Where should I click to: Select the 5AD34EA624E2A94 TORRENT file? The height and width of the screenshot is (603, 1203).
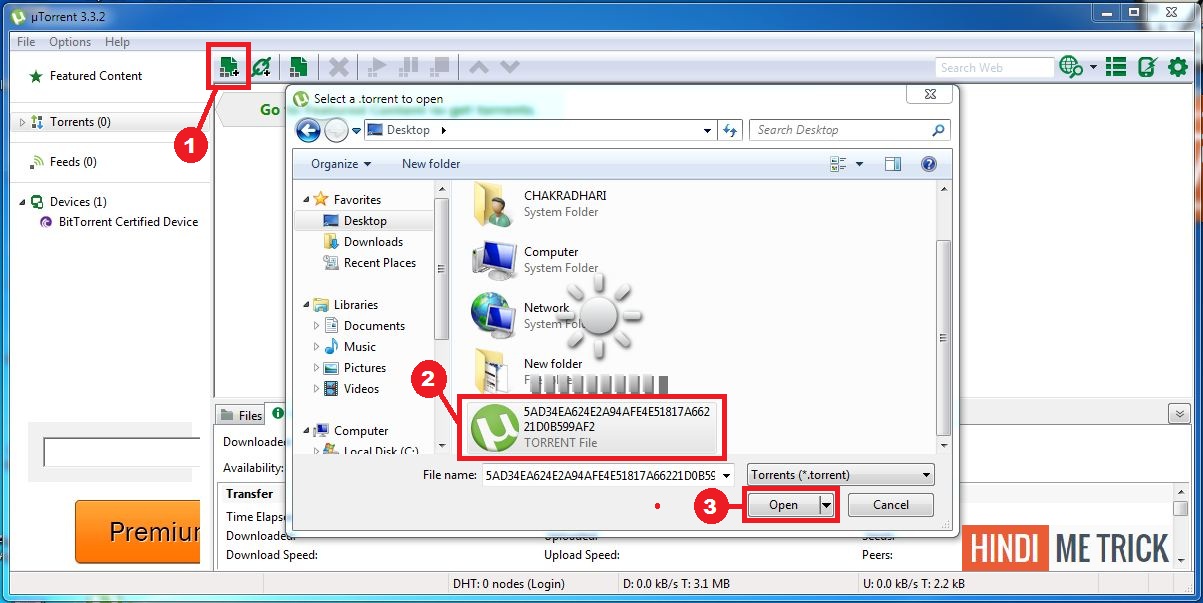tap(593, 427)
